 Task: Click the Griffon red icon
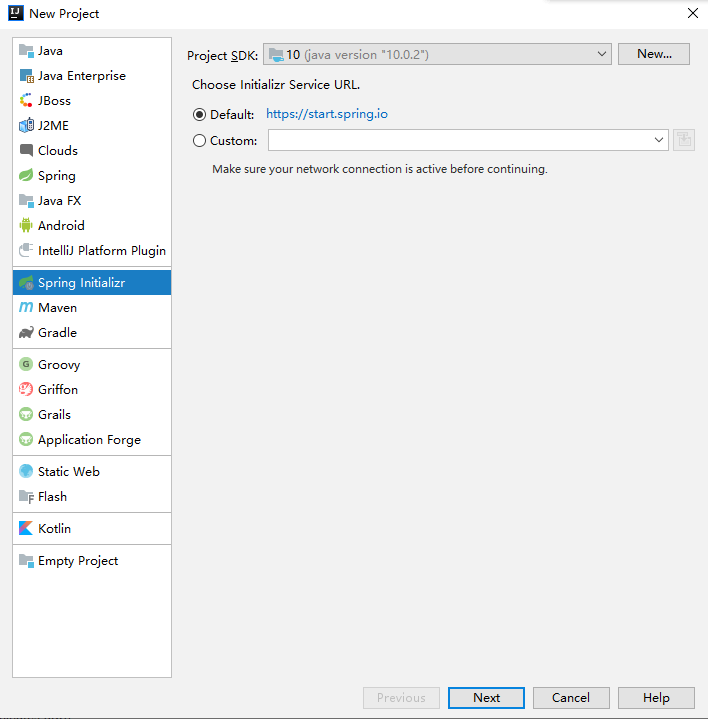[x=26, y=389]
